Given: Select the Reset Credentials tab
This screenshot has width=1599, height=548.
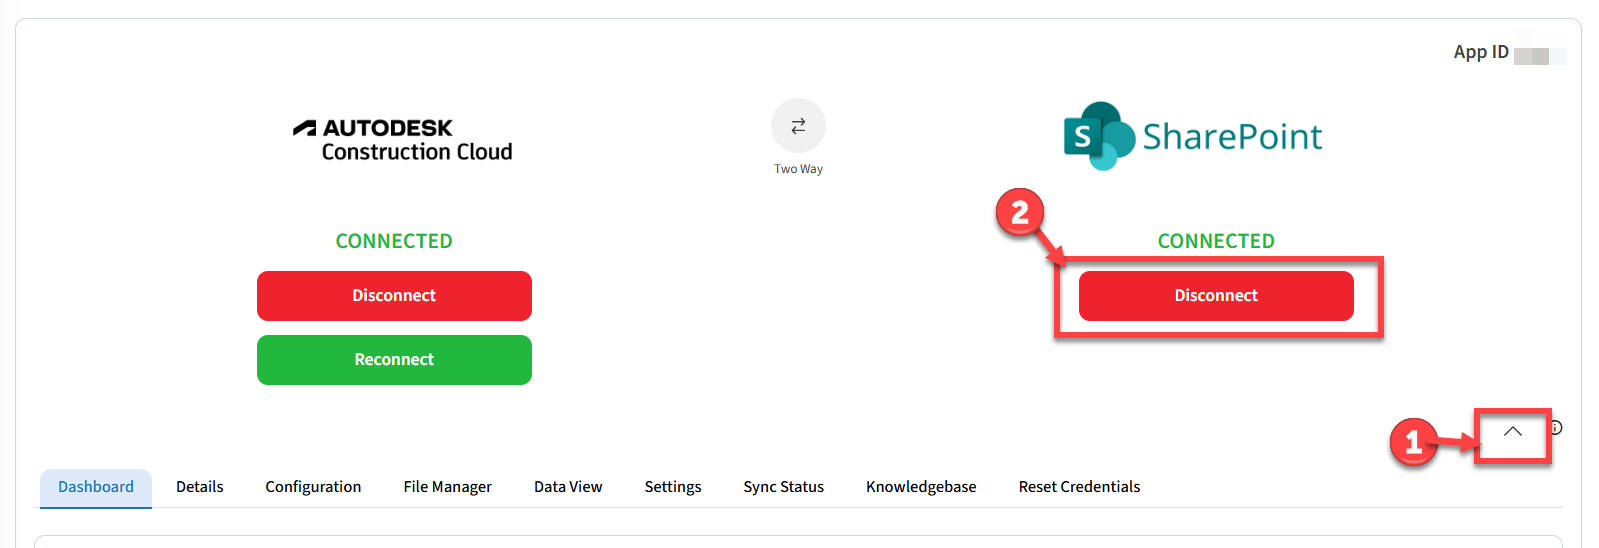Looking at the screenshot, I should [1079, 487].
